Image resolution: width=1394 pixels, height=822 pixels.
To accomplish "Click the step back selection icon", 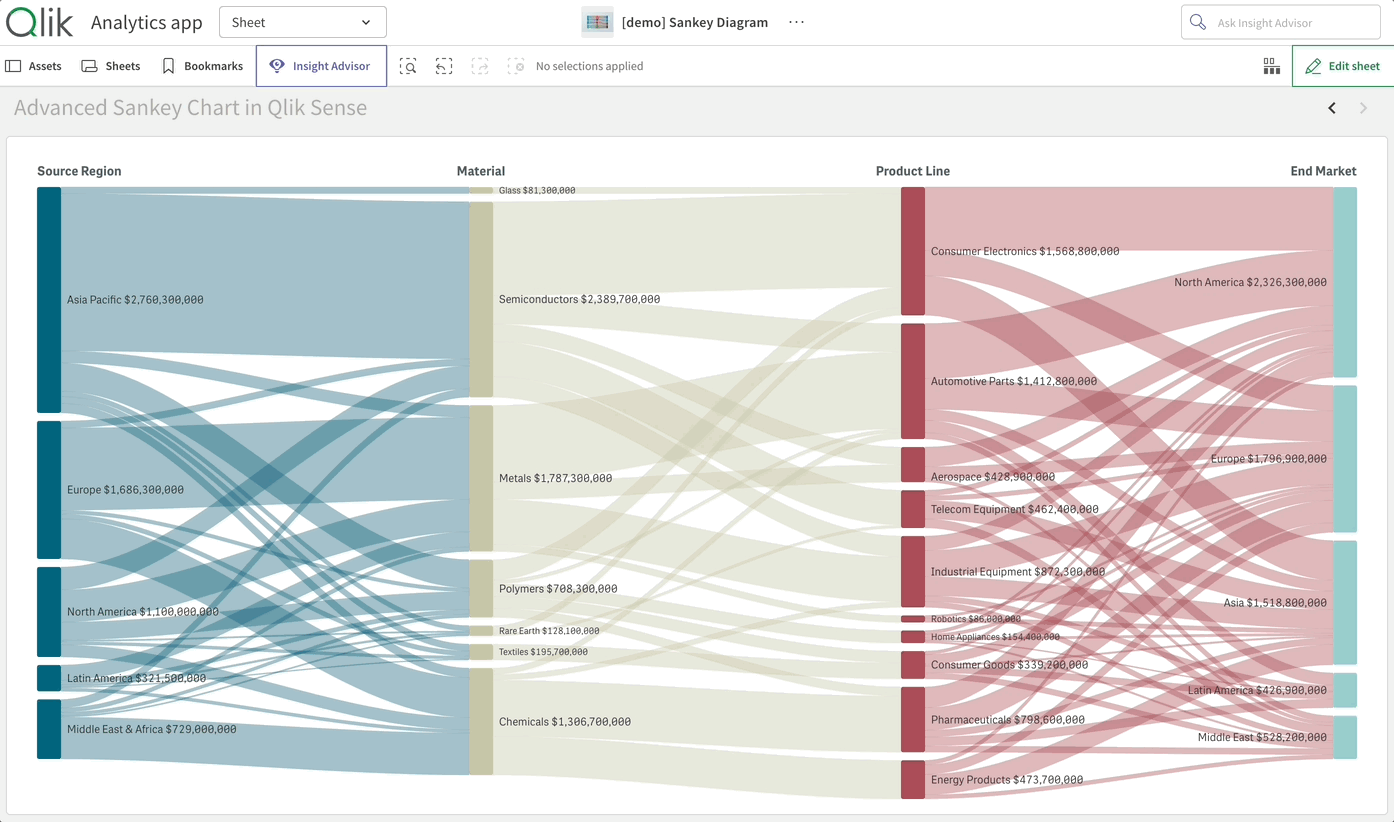I will (x=444, y=66).
